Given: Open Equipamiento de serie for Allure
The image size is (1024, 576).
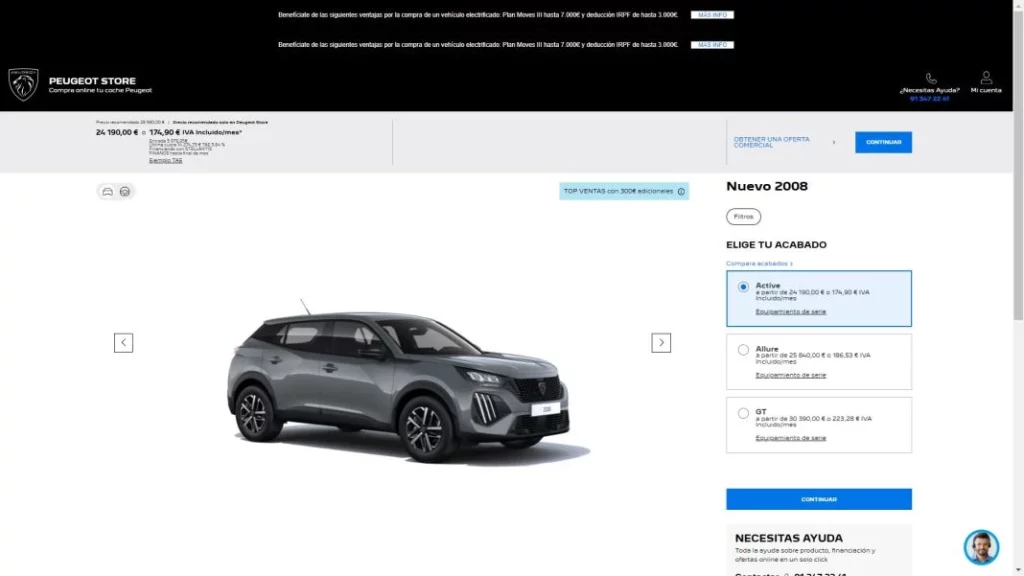Looking at the screenshot, I should point(790,375).
